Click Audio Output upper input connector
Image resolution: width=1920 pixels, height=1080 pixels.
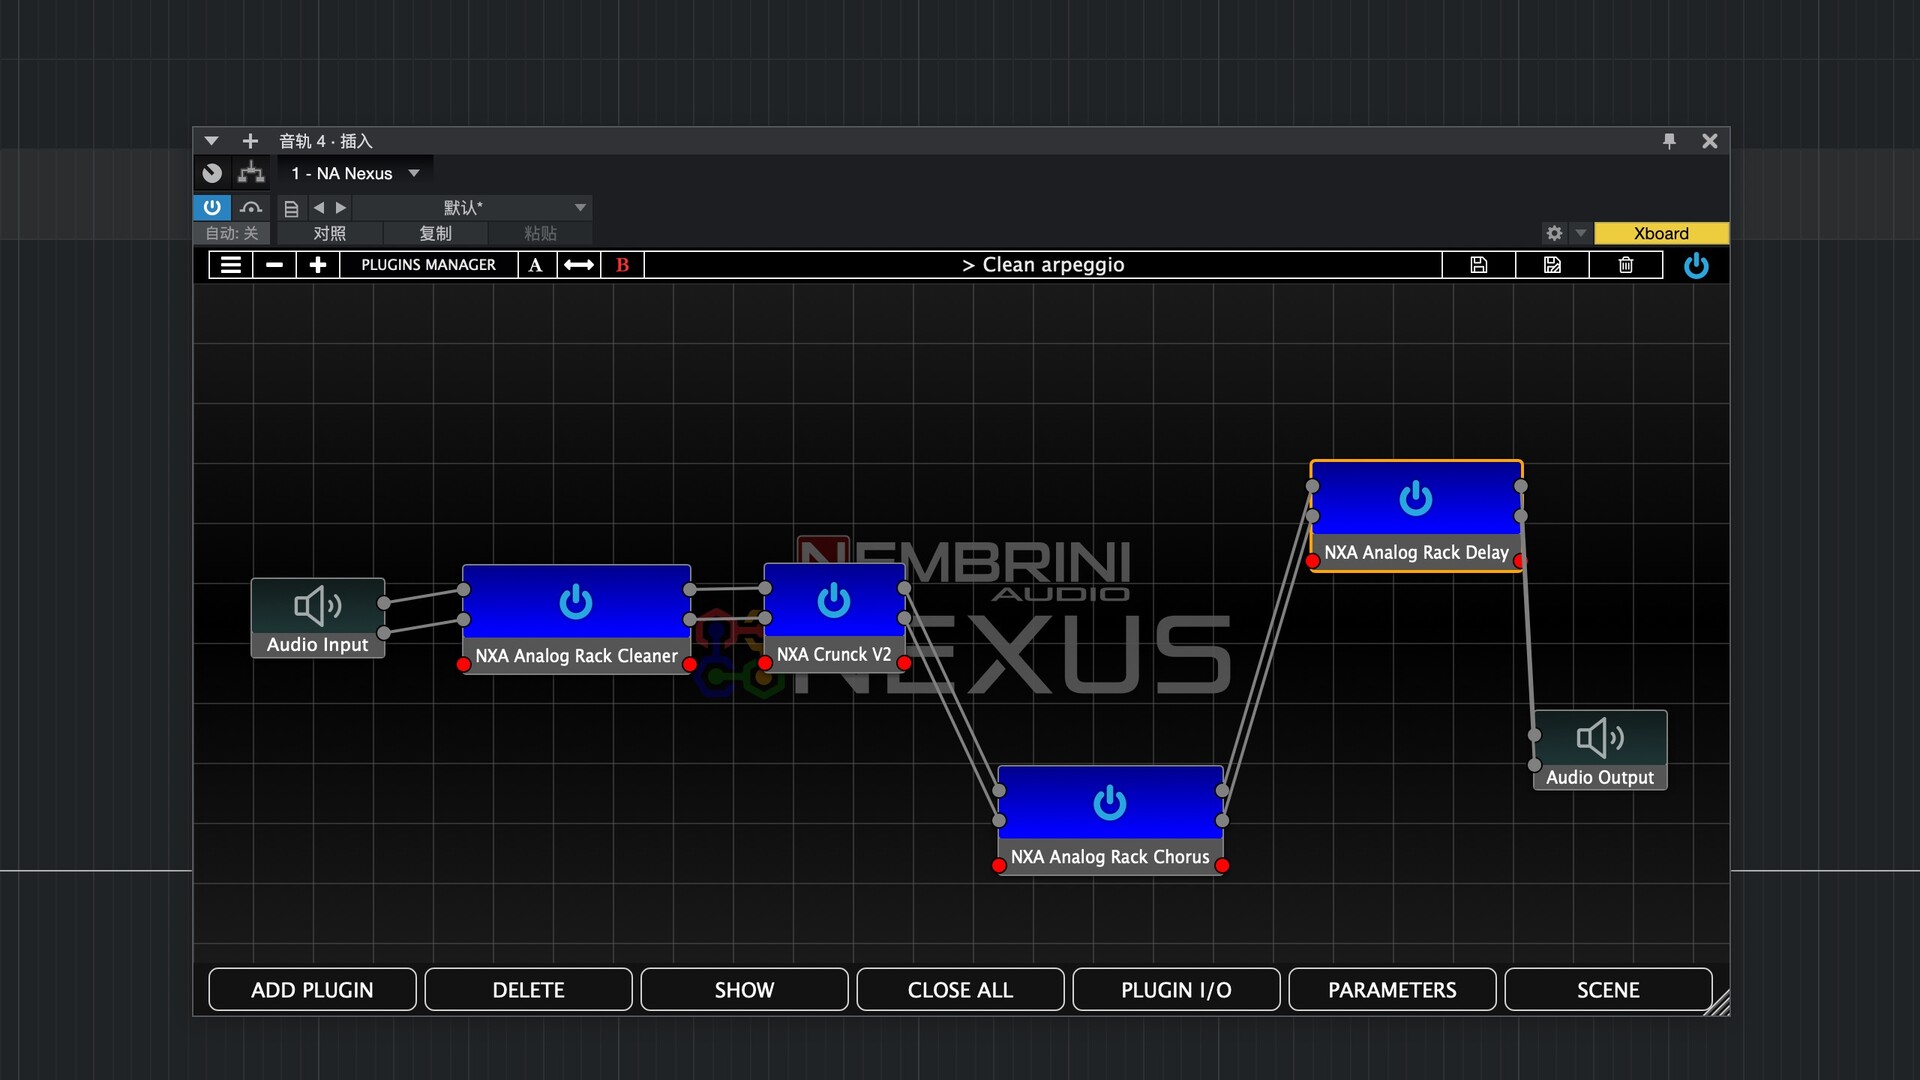1535,735
